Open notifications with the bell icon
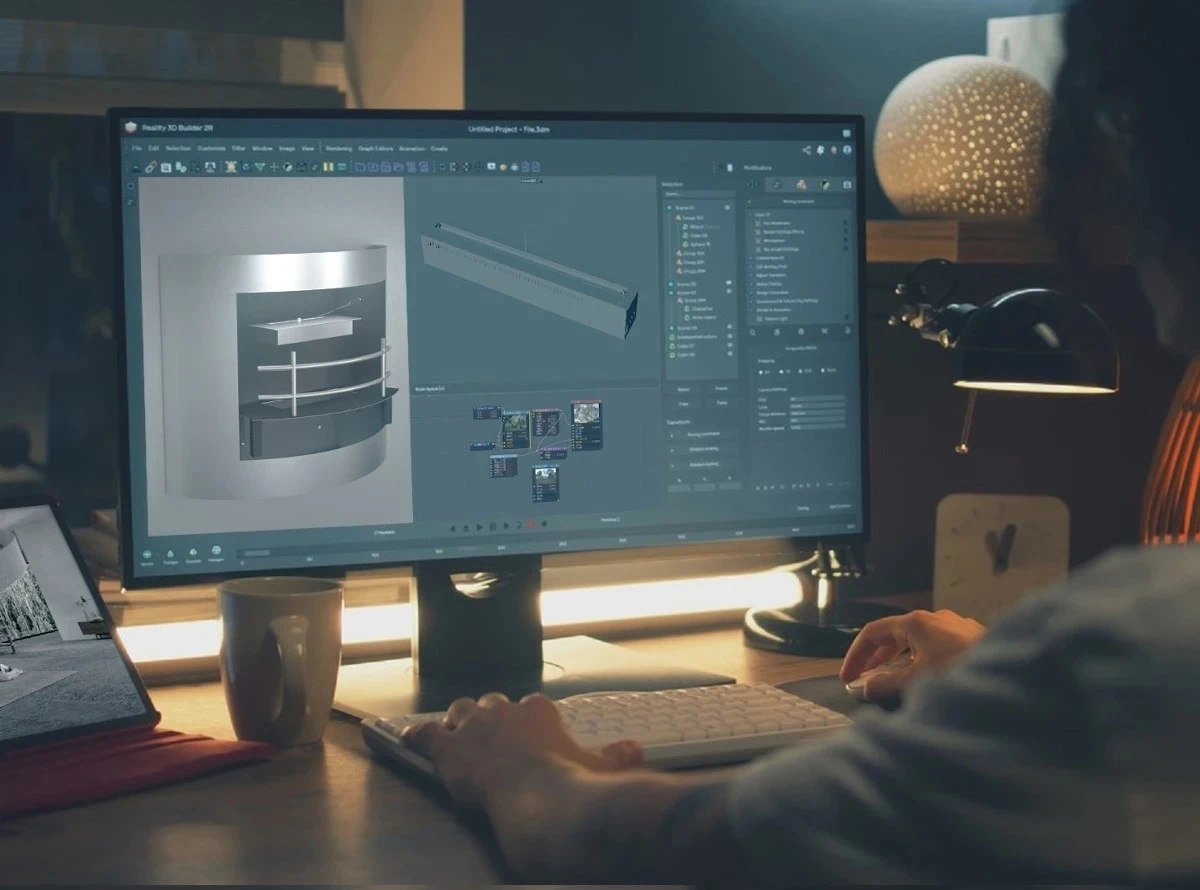 (x=820, y=150)
